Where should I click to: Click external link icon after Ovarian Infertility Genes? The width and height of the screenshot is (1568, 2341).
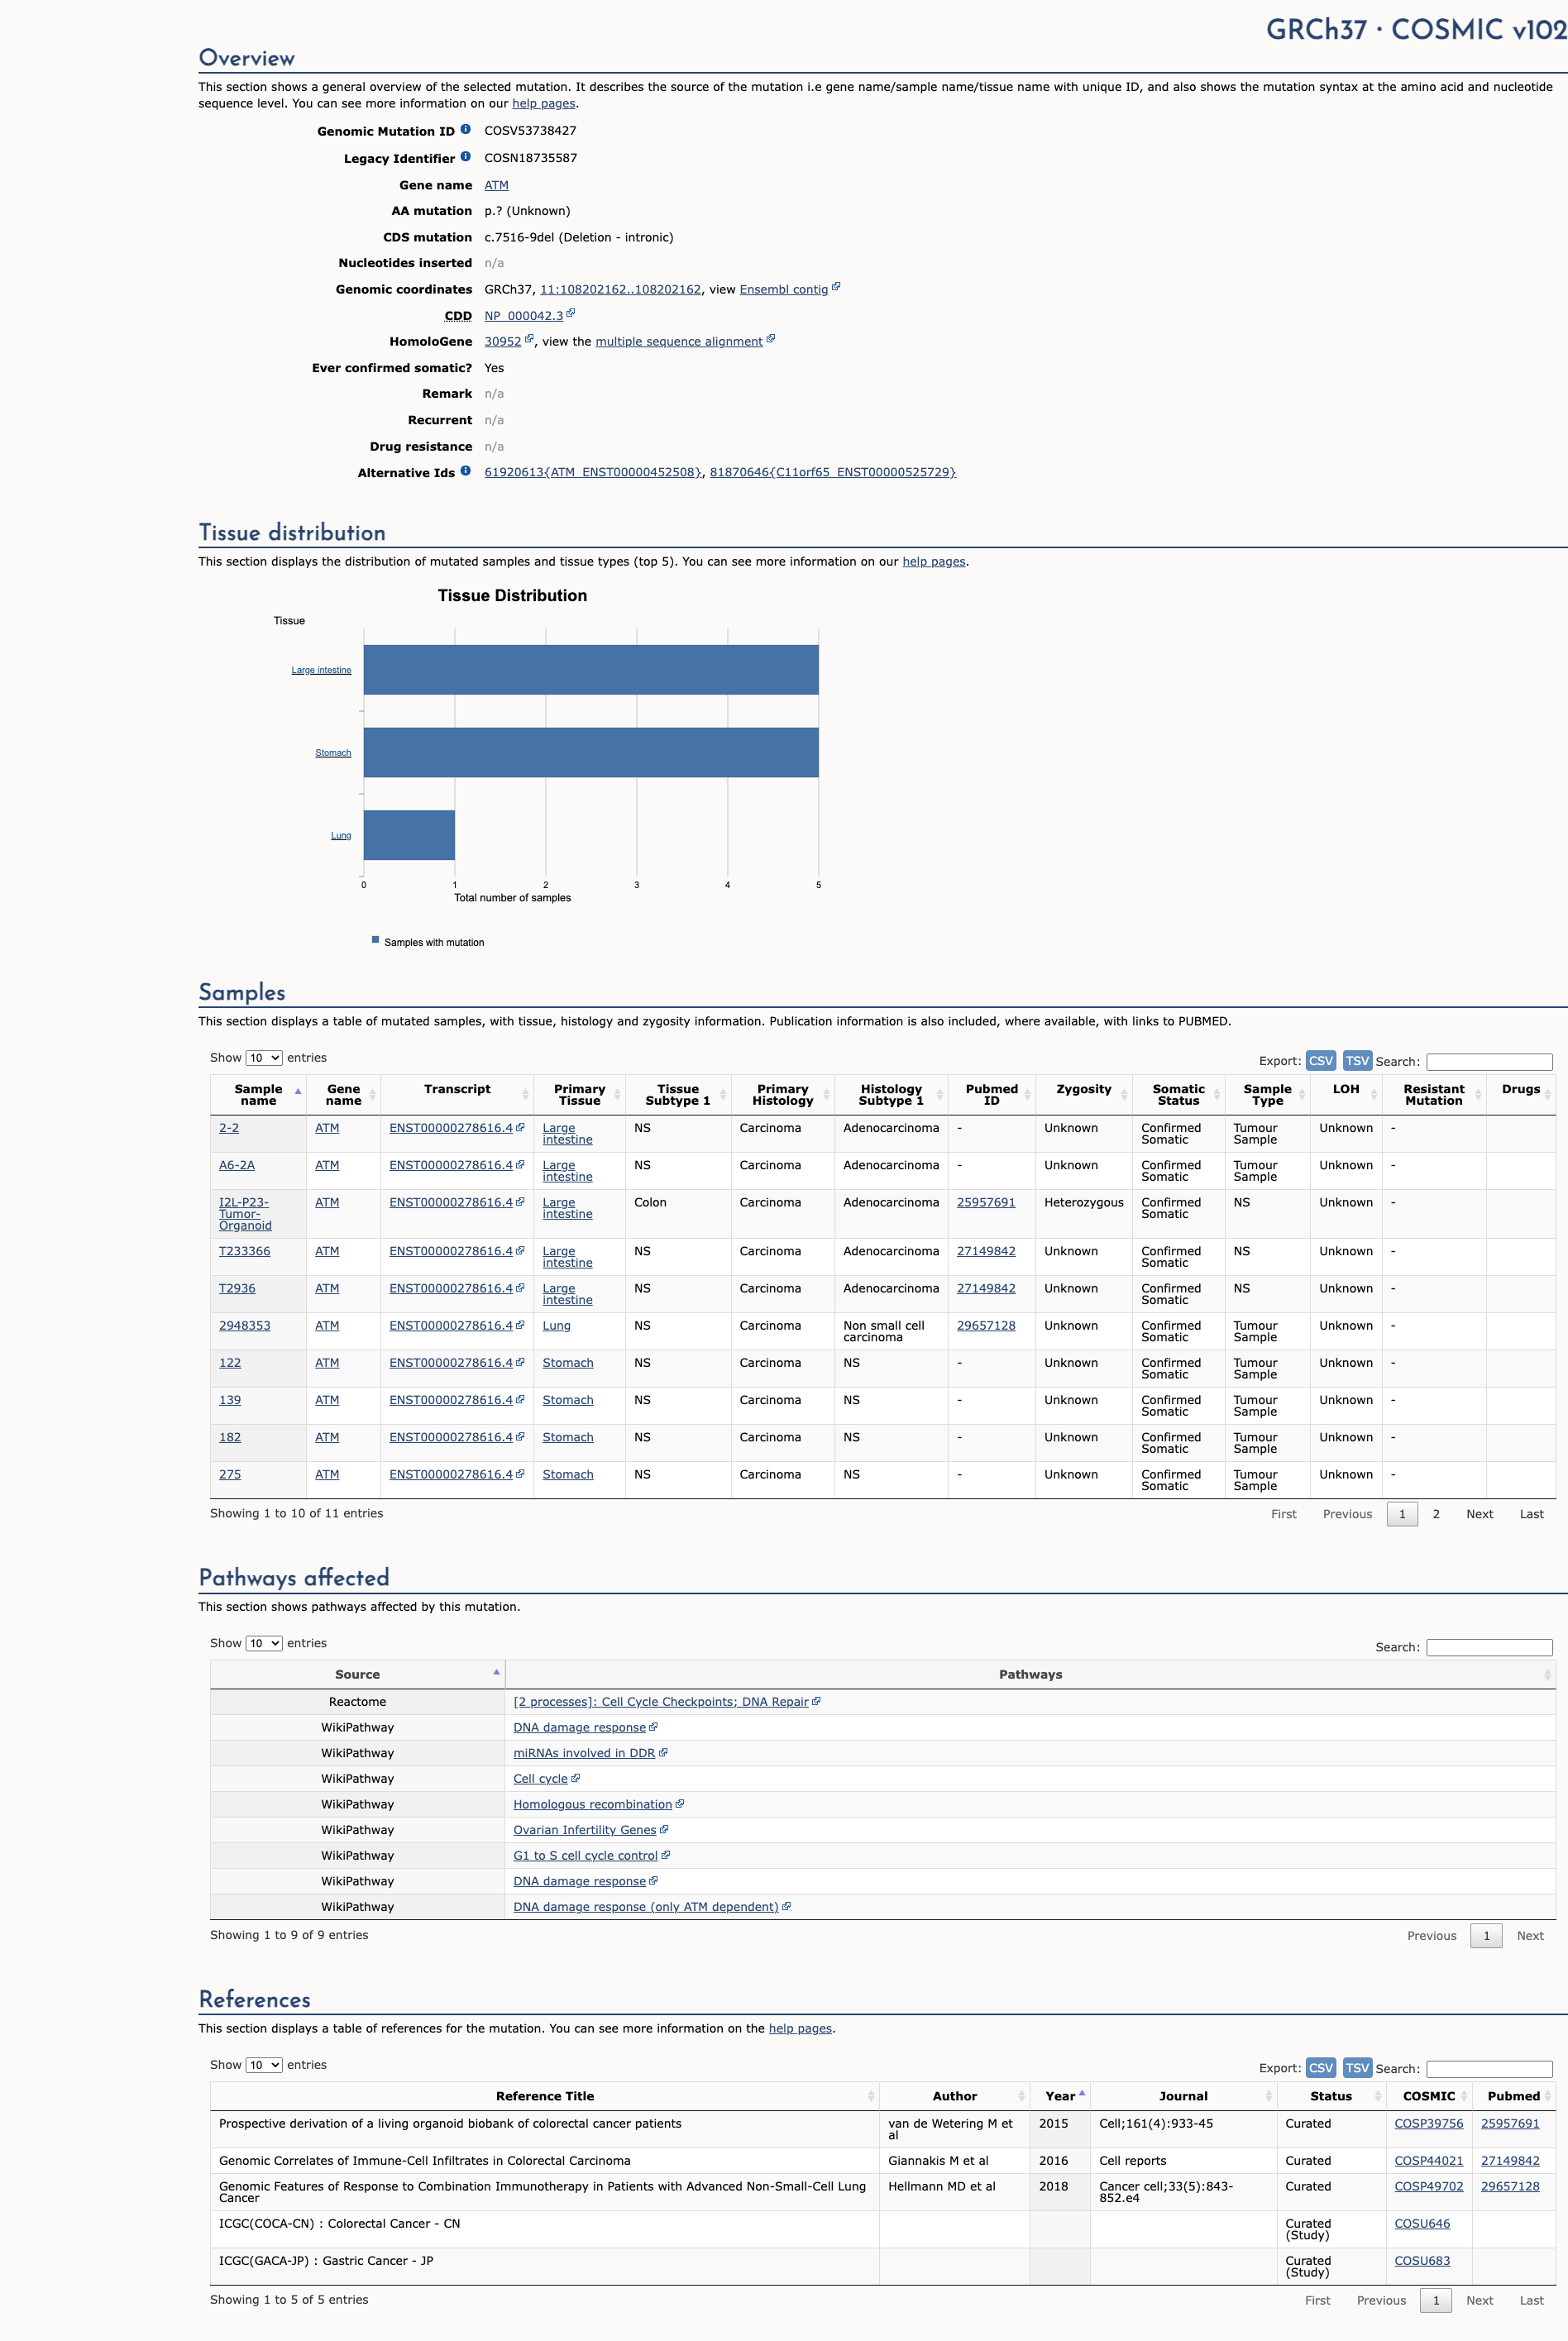click(x=664, y=1829)
